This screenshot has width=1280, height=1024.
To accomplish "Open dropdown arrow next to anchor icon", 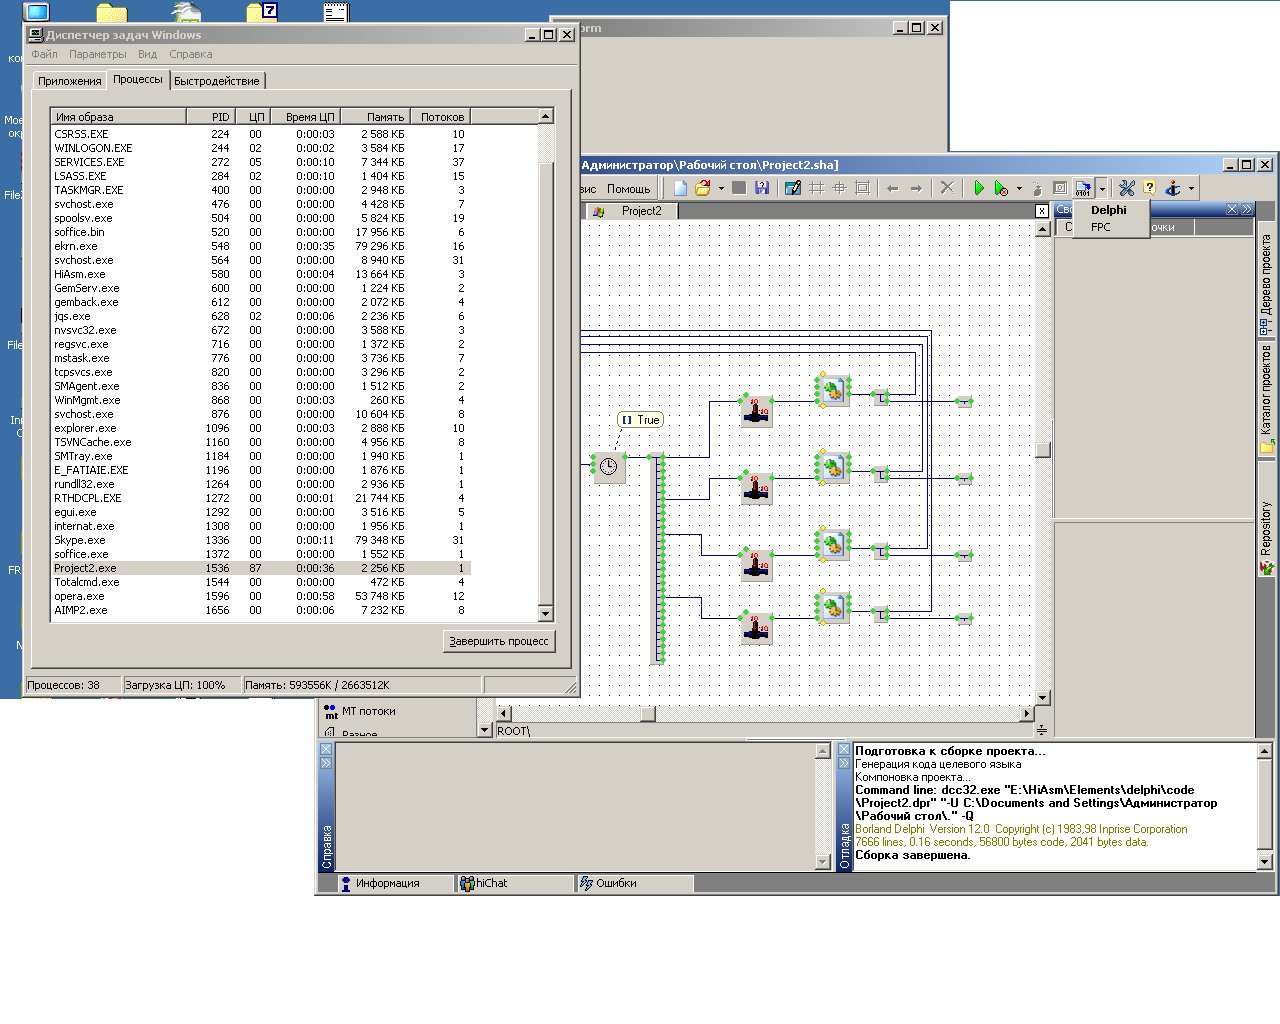I will pos(1191,189).
